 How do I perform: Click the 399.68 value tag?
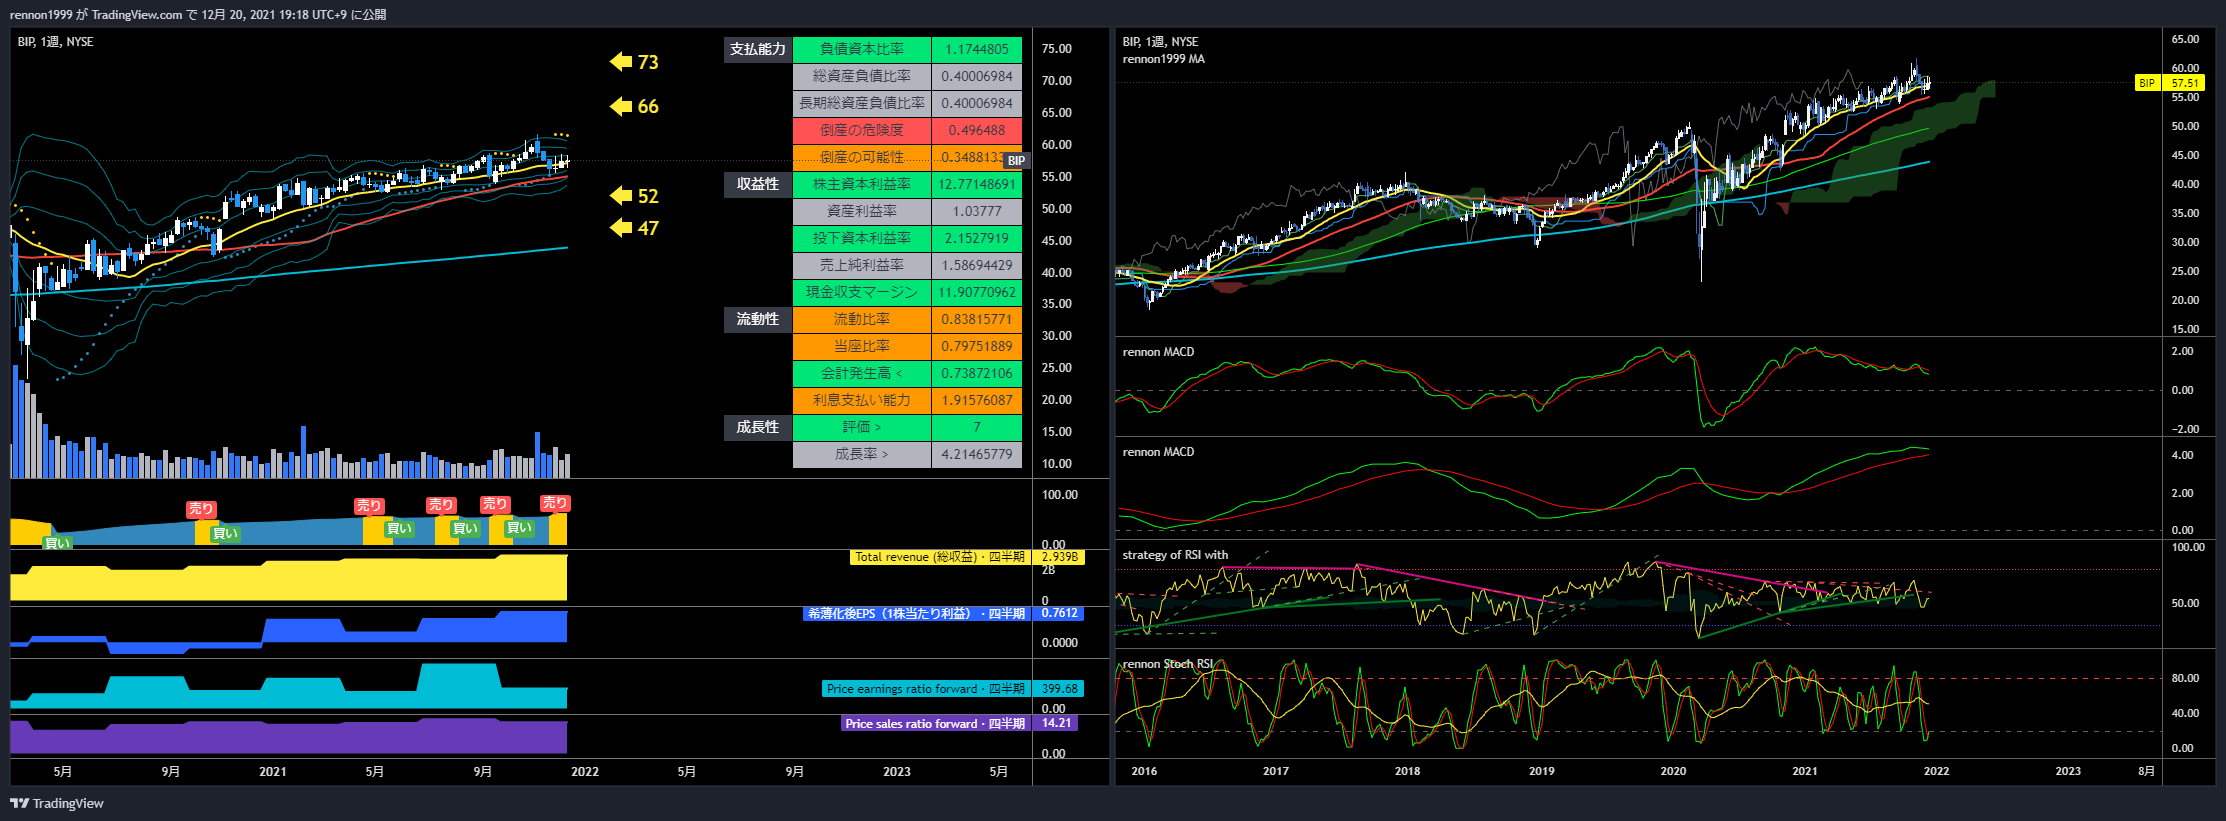[1060, 689]
